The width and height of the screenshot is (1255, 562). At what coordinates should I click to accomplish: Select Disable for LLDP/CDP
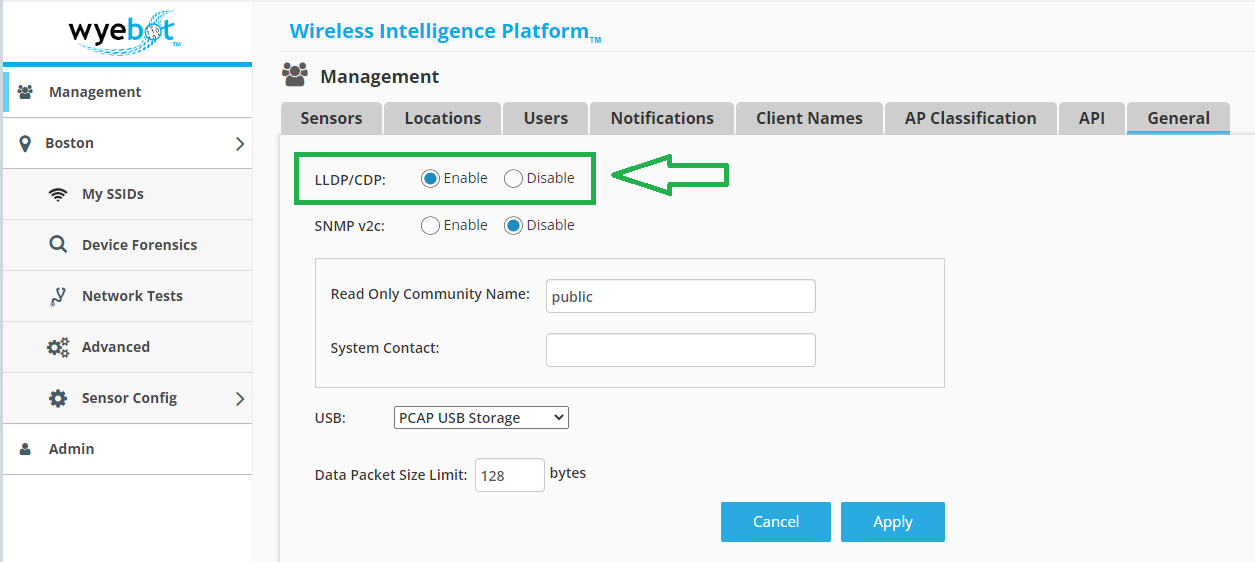(513, 179)
